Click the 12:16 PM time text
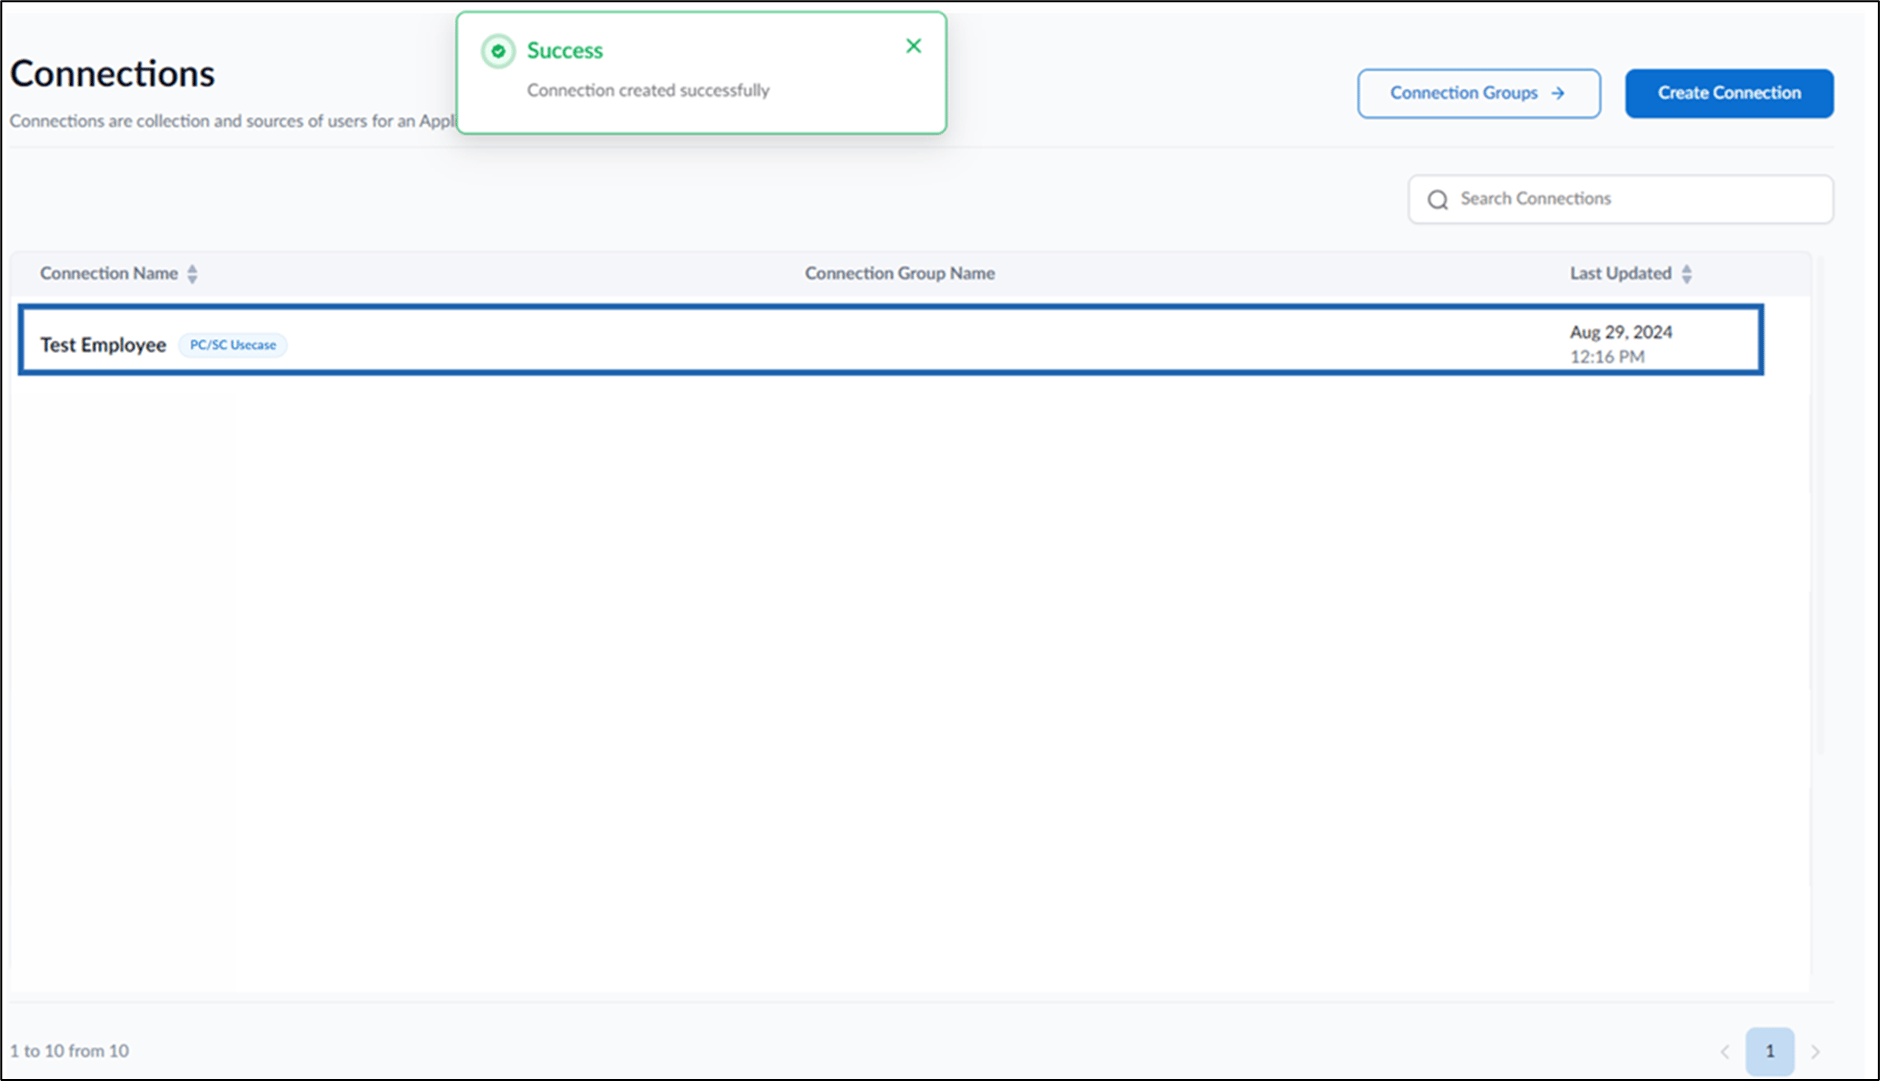The height and width of the screenshot is (1081, 1880). pos(1606,357)
